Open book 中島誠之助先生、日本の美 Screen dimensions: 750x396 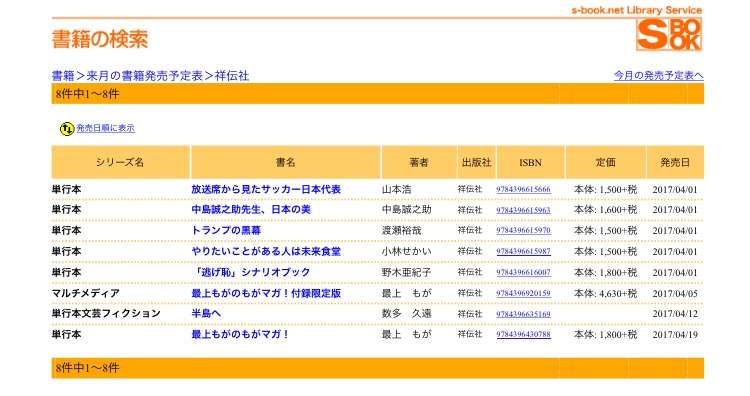coord(251,209)
